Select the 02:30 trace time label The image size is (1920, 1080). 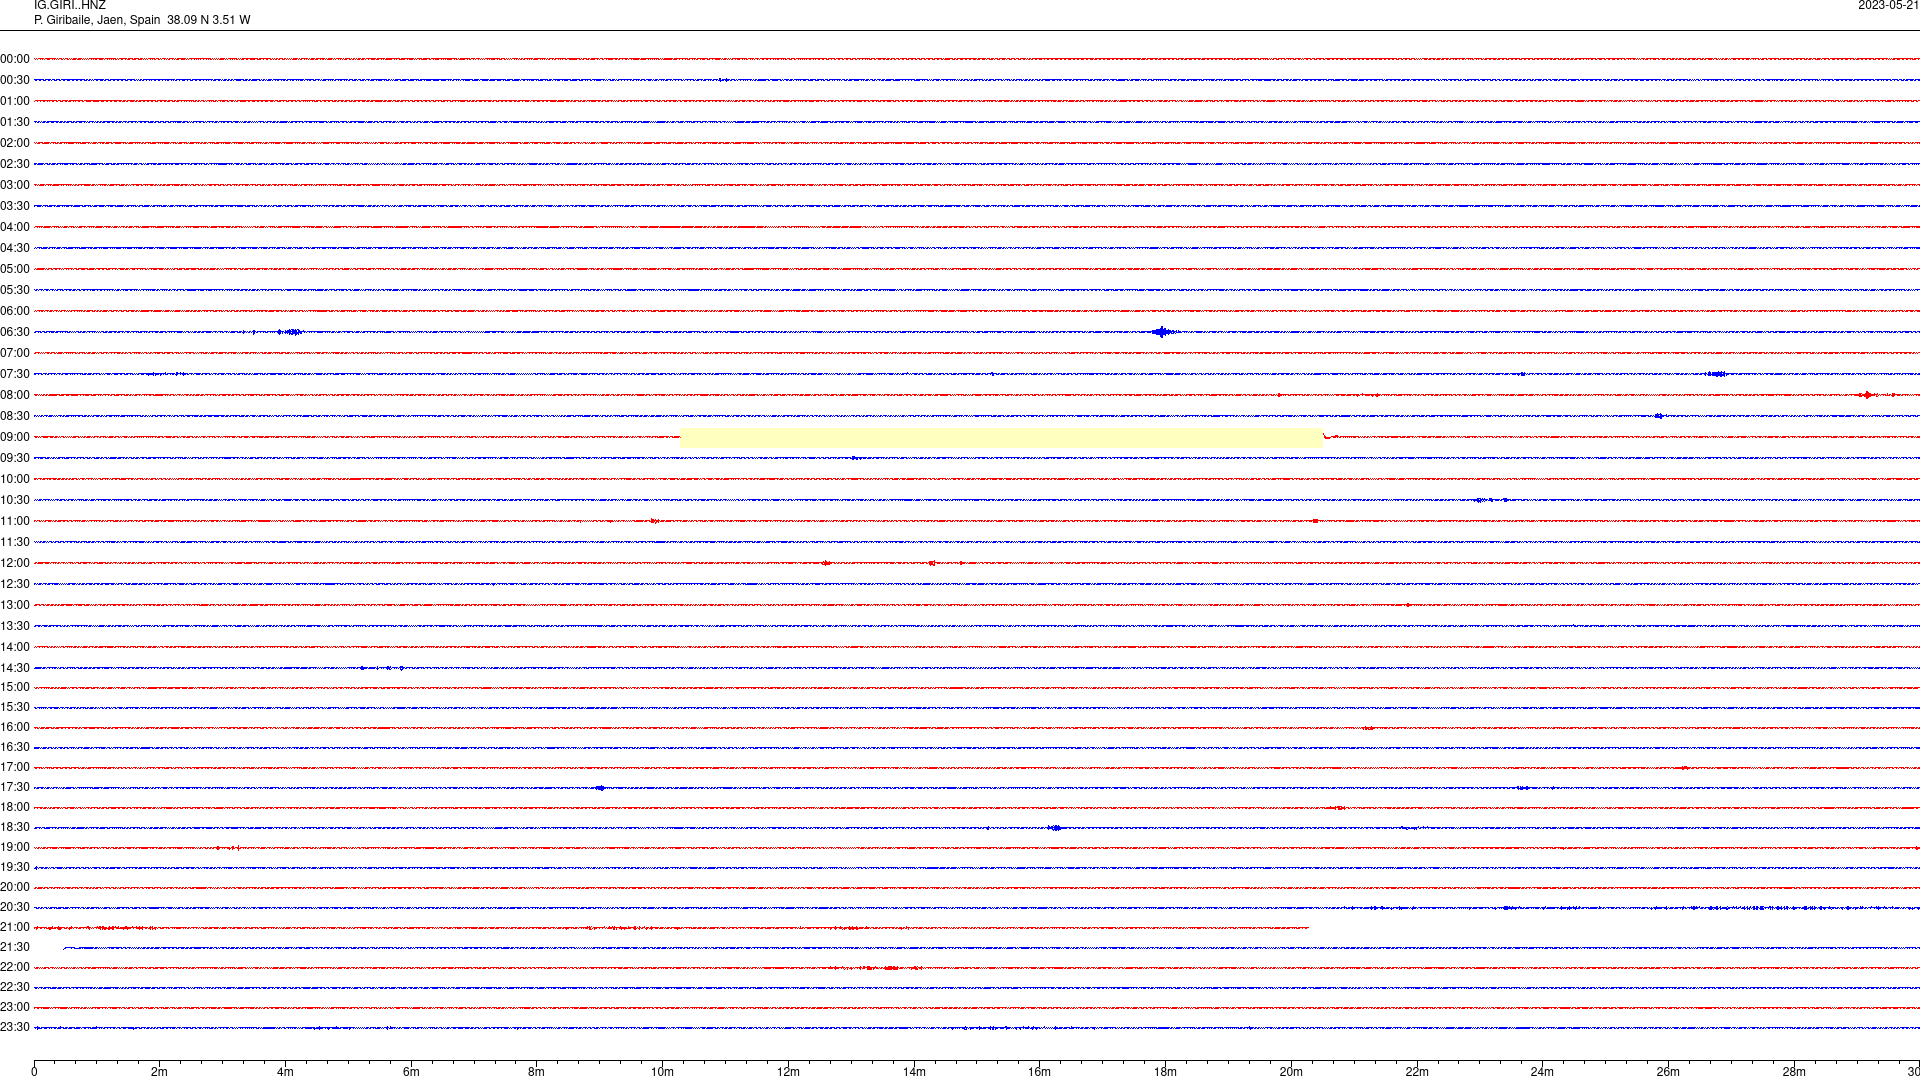point(15,164)
